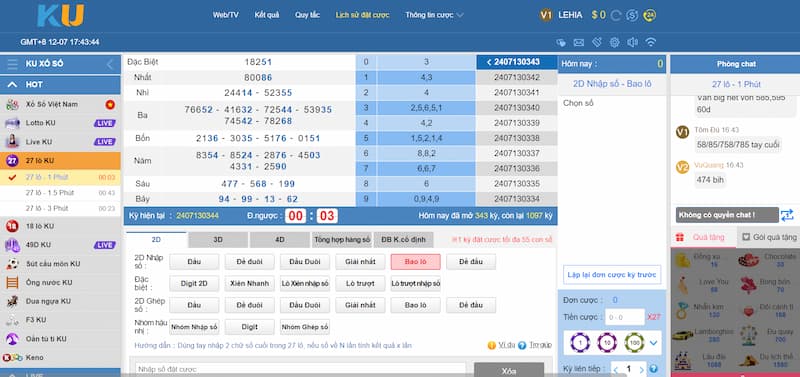Select 27 lô KU category
The height and width of the screenshot is (377, 800).
(x=60, y=161)
